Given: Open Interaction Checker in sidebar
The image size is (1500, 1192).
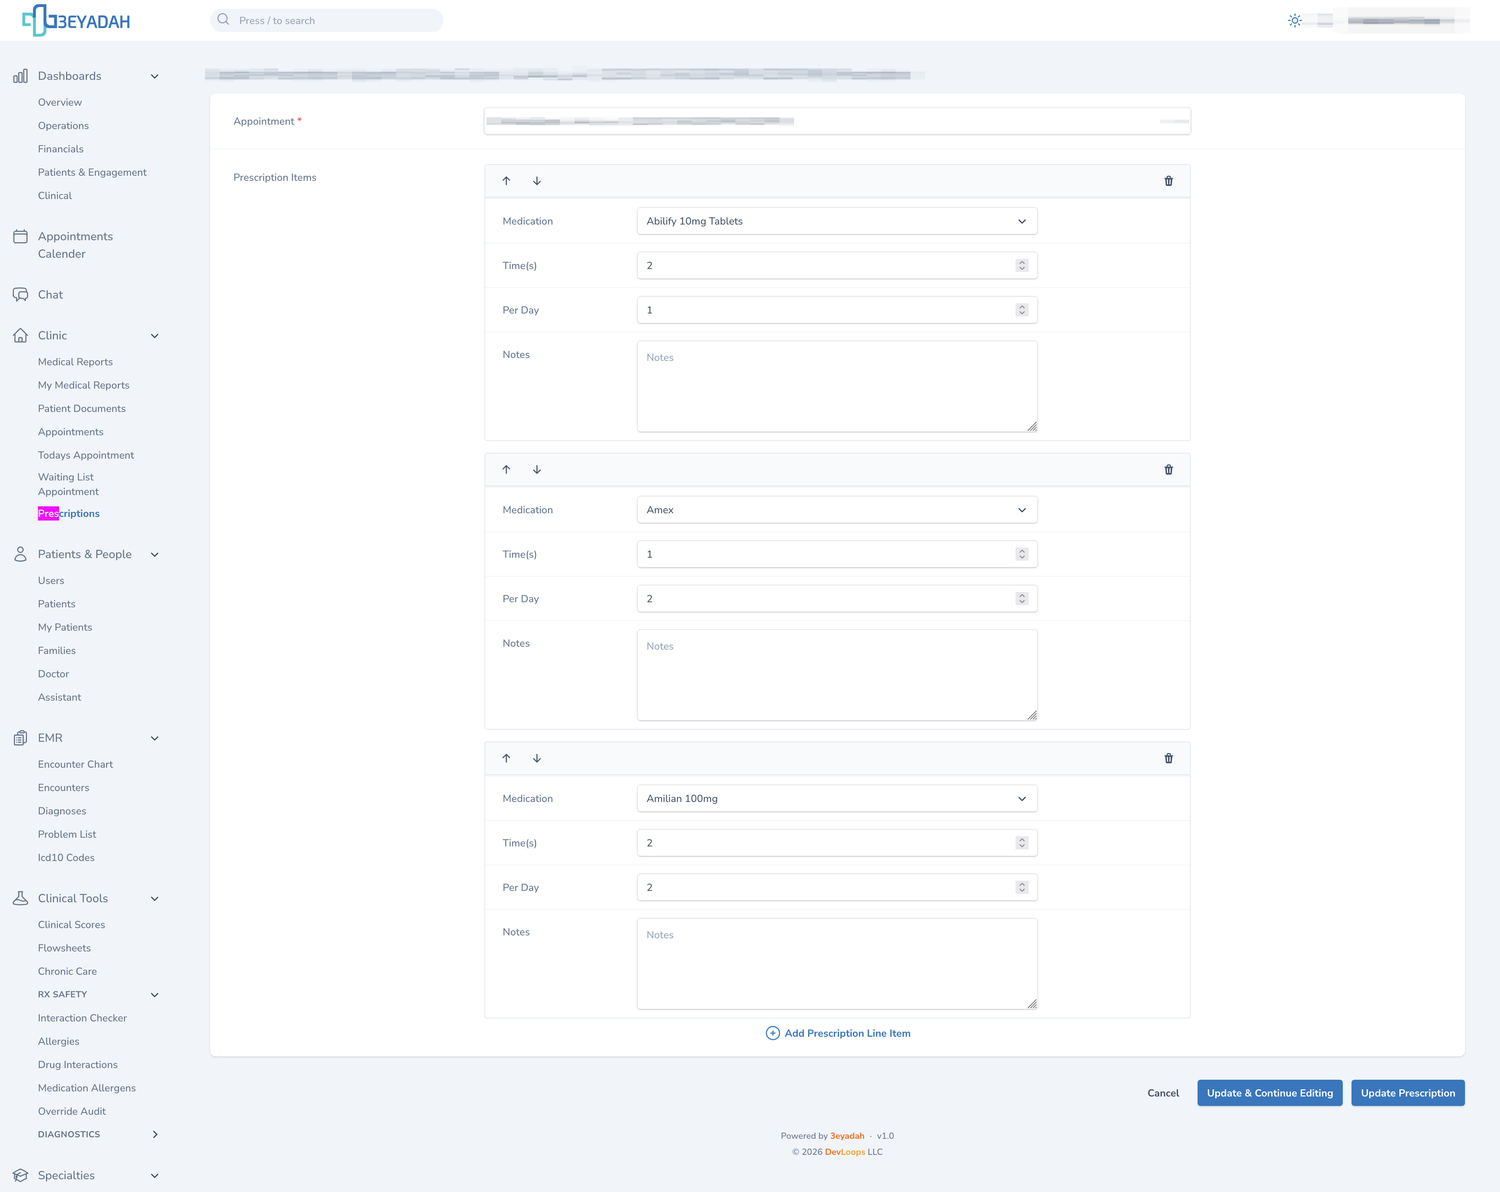Looking at the screenshot, I should 82,1018.
